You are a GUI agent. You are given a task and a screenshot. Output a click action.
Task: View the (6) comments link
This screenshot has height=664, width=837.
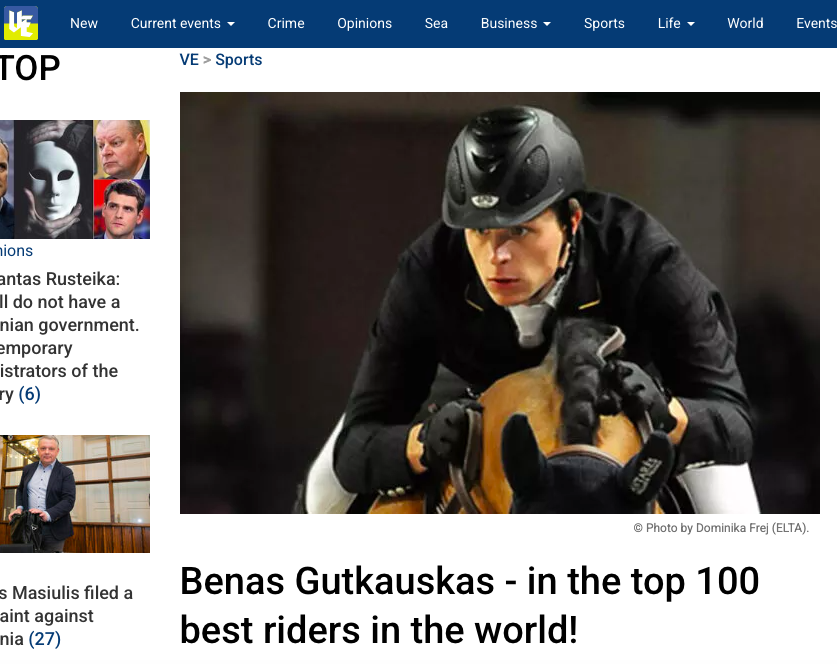29,394
